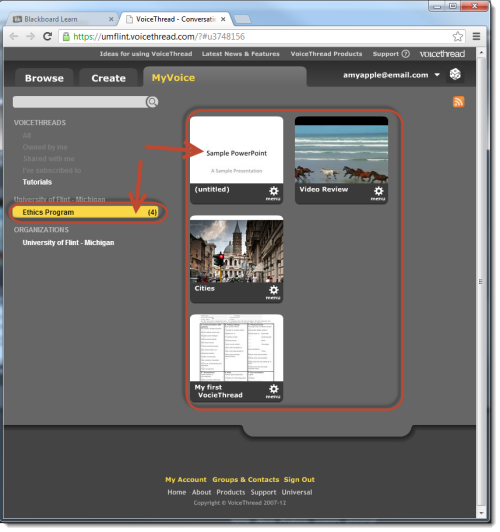Click University of Flint - Michigan organization
500x532 pixels.
pyautogui.click(x=68, y=243)
